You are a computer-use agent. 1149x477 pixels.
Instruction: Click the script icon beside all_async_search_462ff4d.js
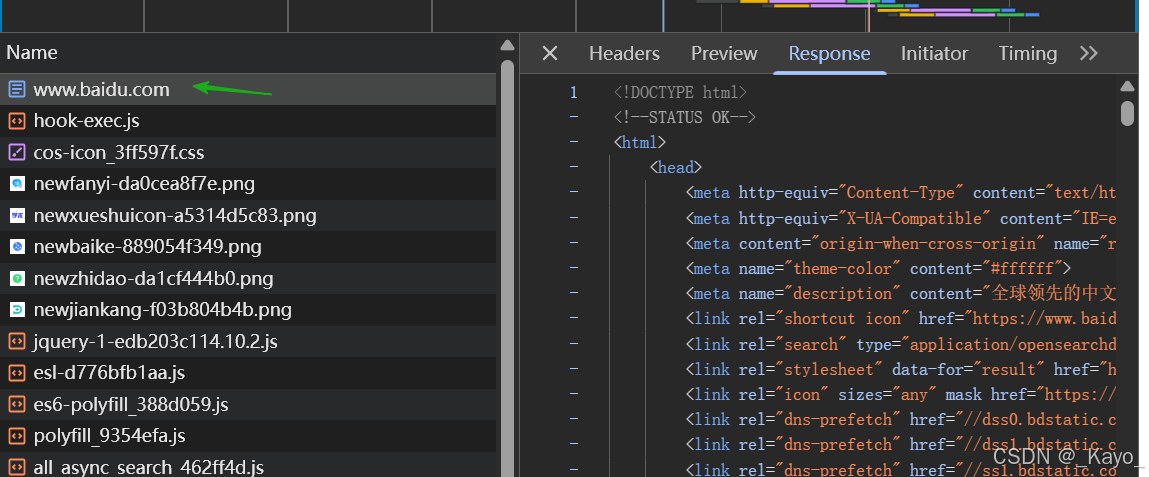[x=16, y=467]
